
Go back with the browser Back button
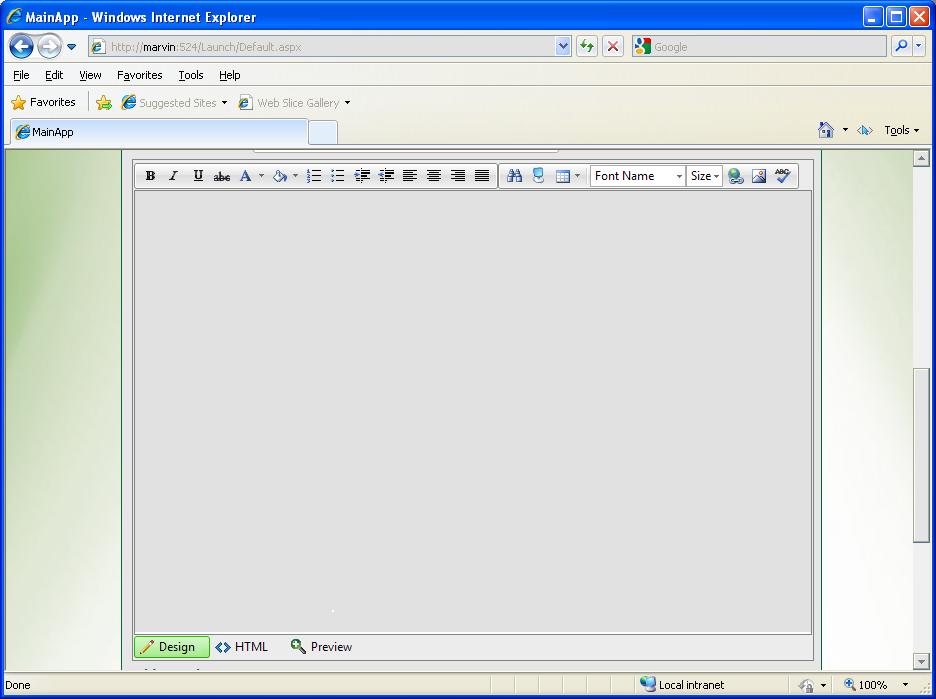[21, 46]
